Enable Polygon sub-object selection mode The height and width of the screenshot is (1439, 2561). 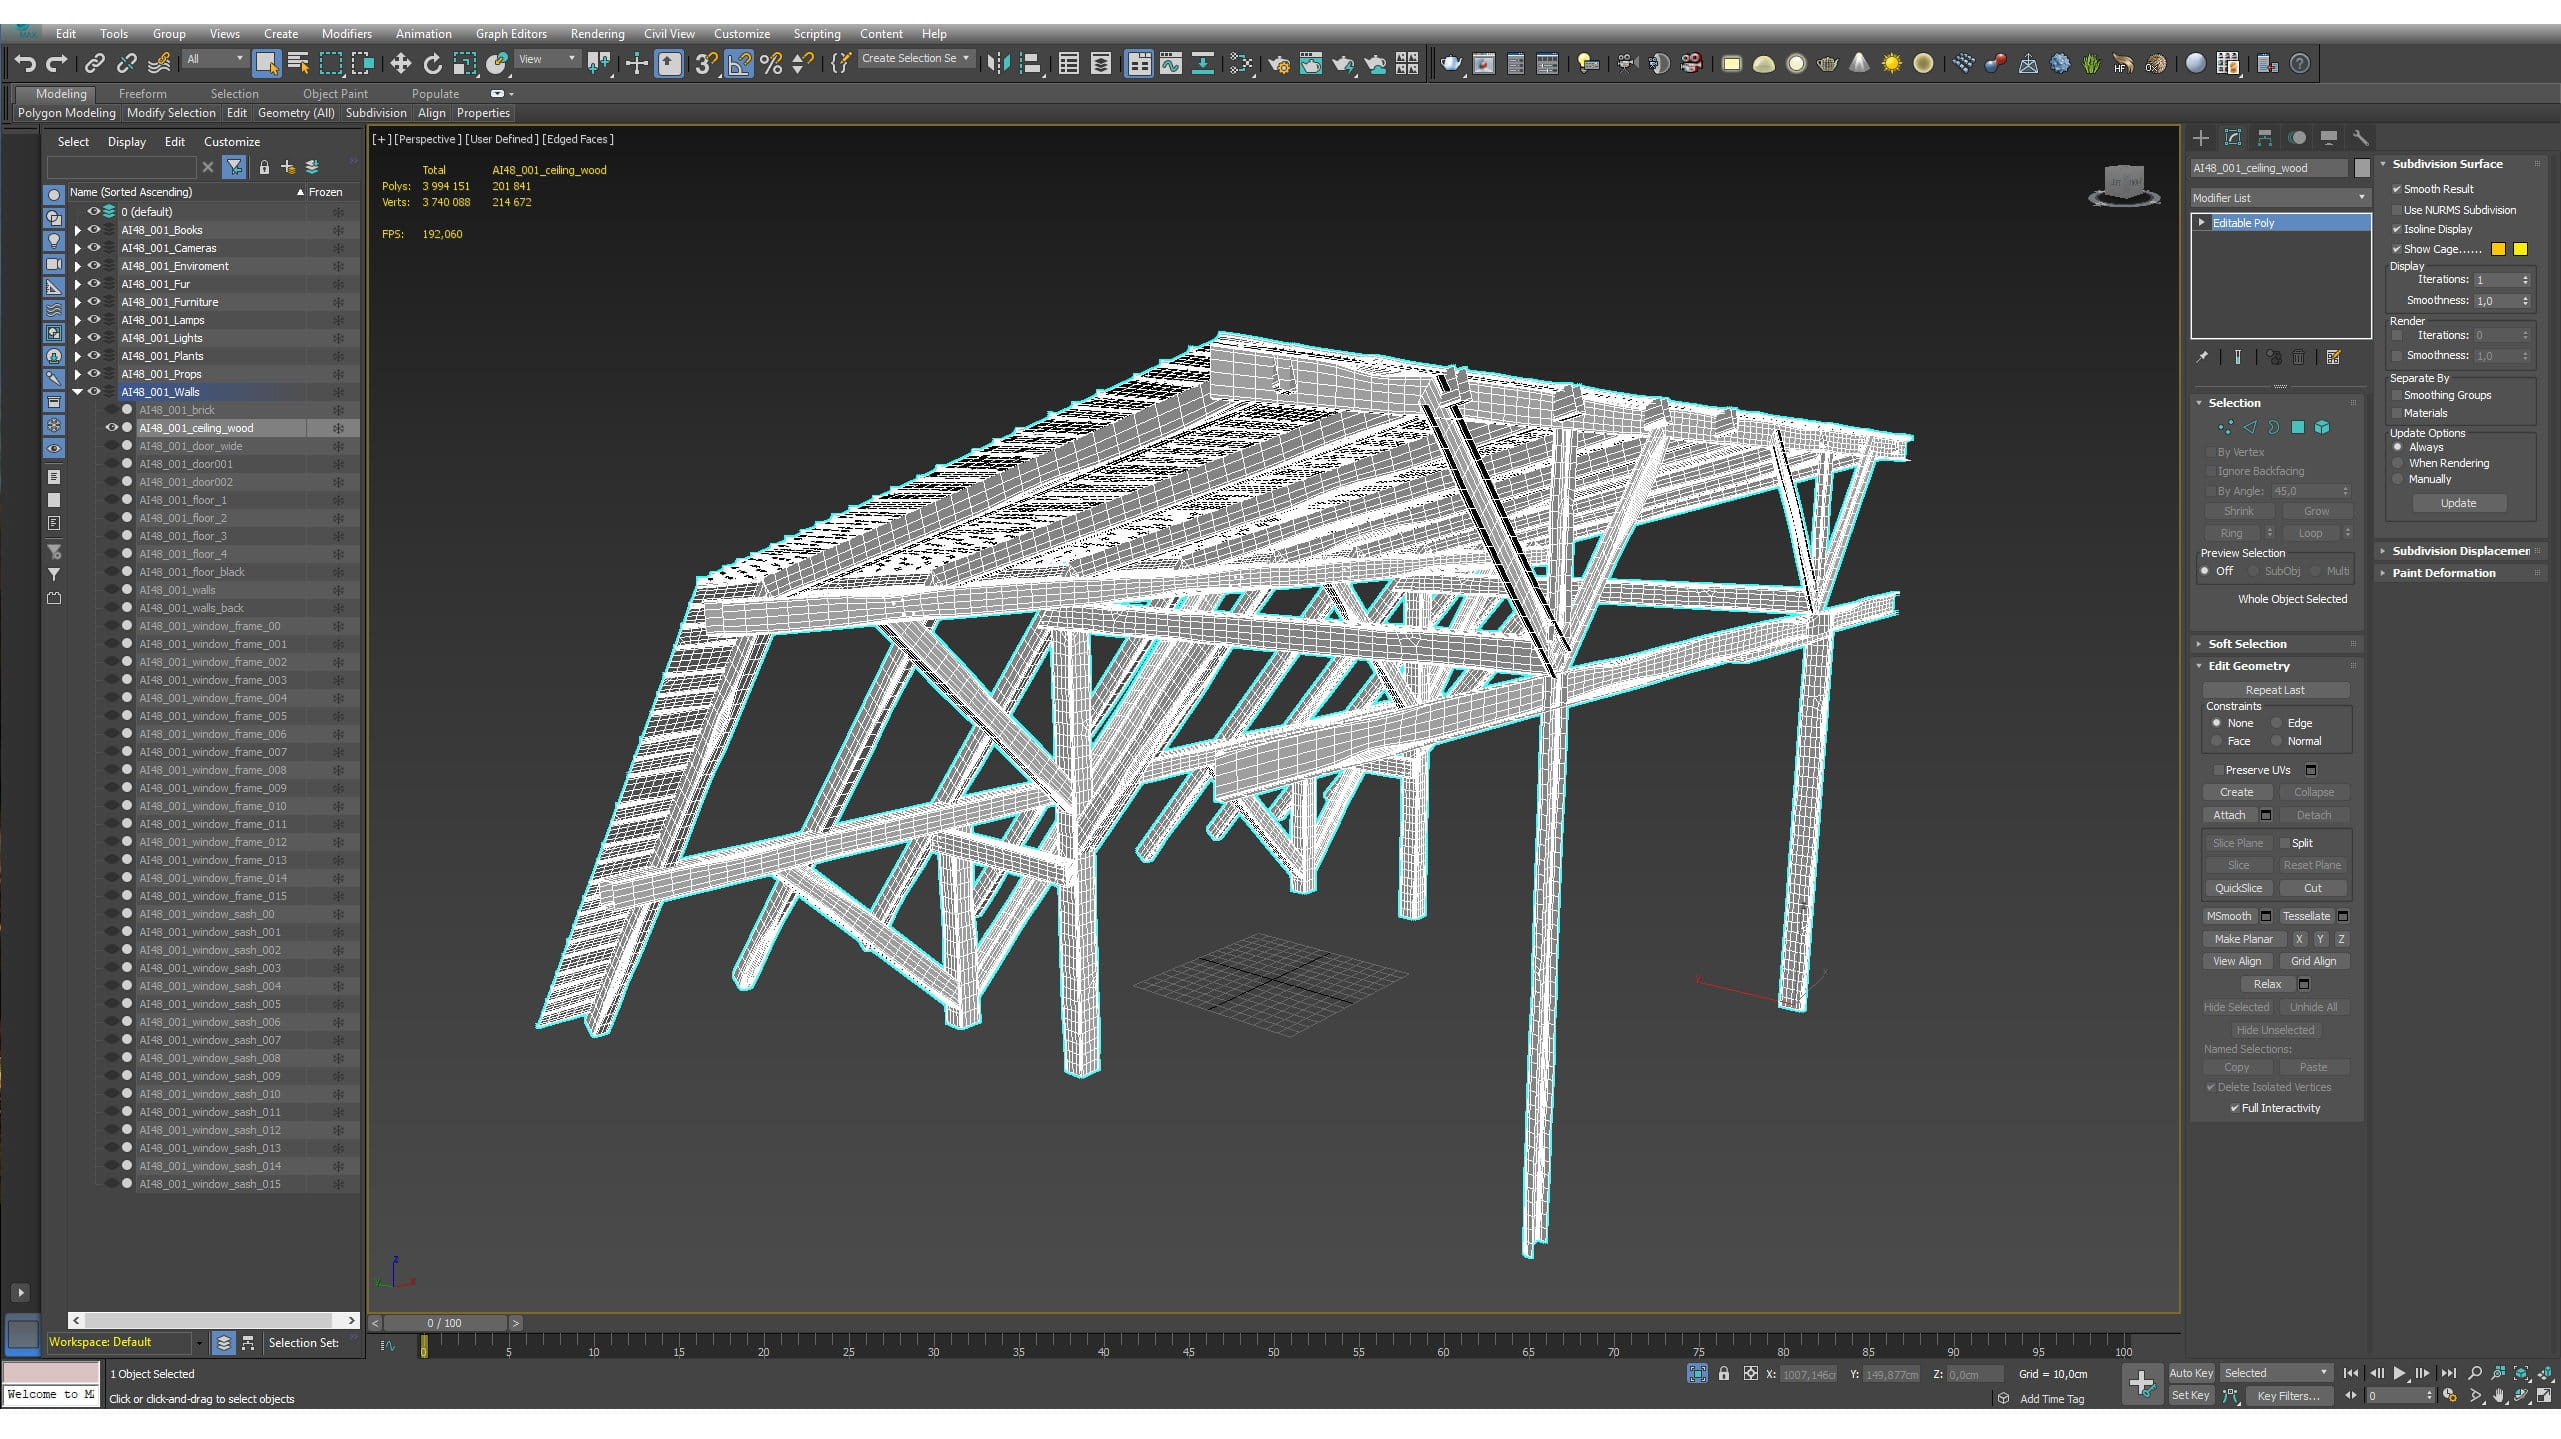2297,427
